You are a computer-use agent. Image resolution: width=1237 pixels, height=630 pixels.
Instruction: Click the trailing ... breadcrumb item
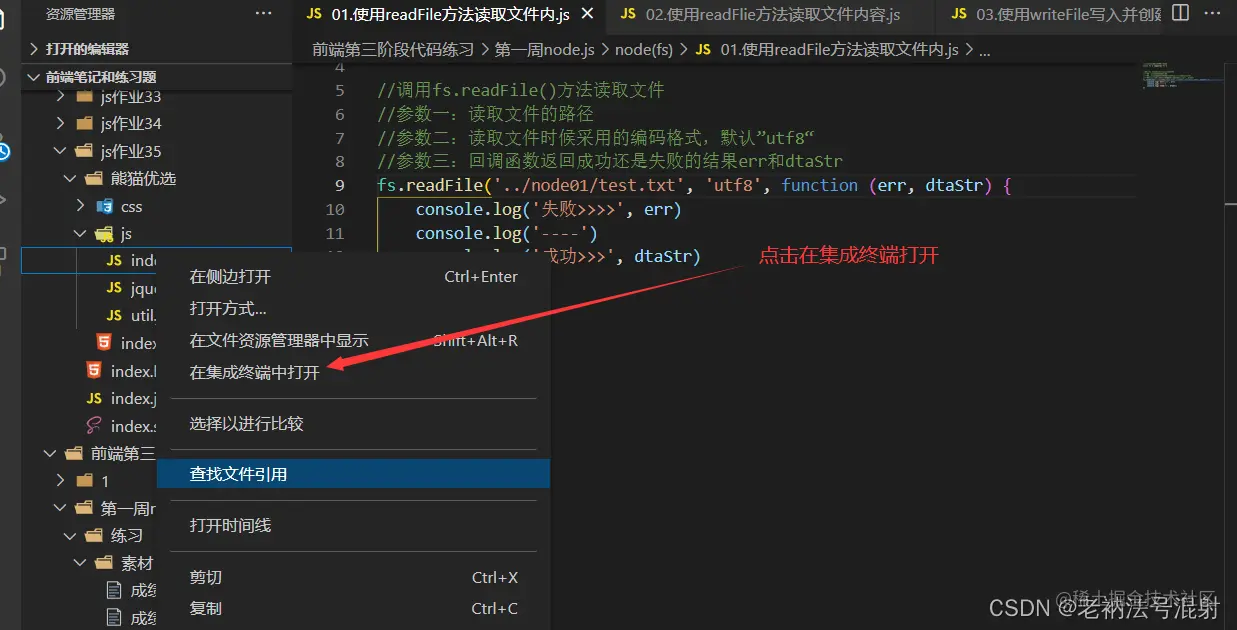point(985,49)
